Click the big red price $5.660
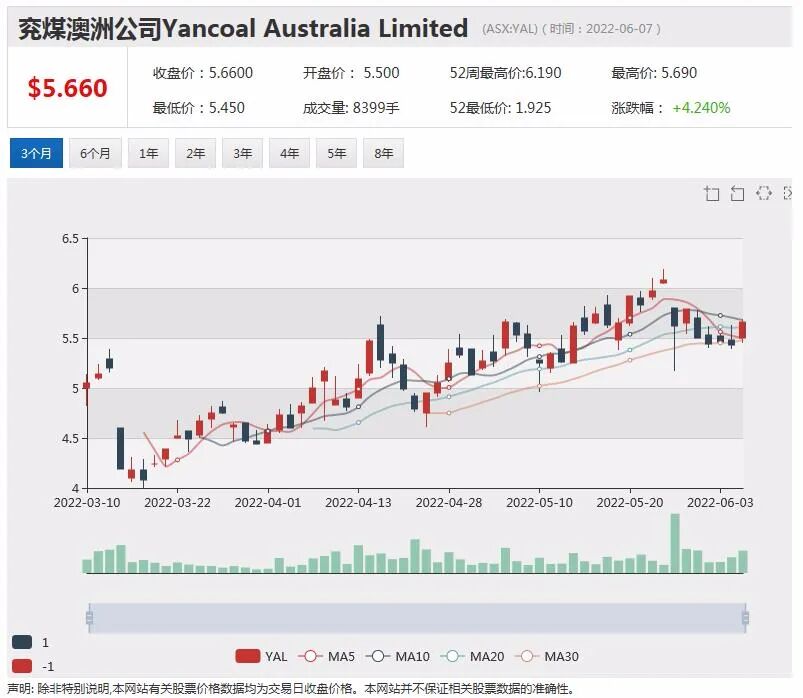 click(x=68, y=88)
